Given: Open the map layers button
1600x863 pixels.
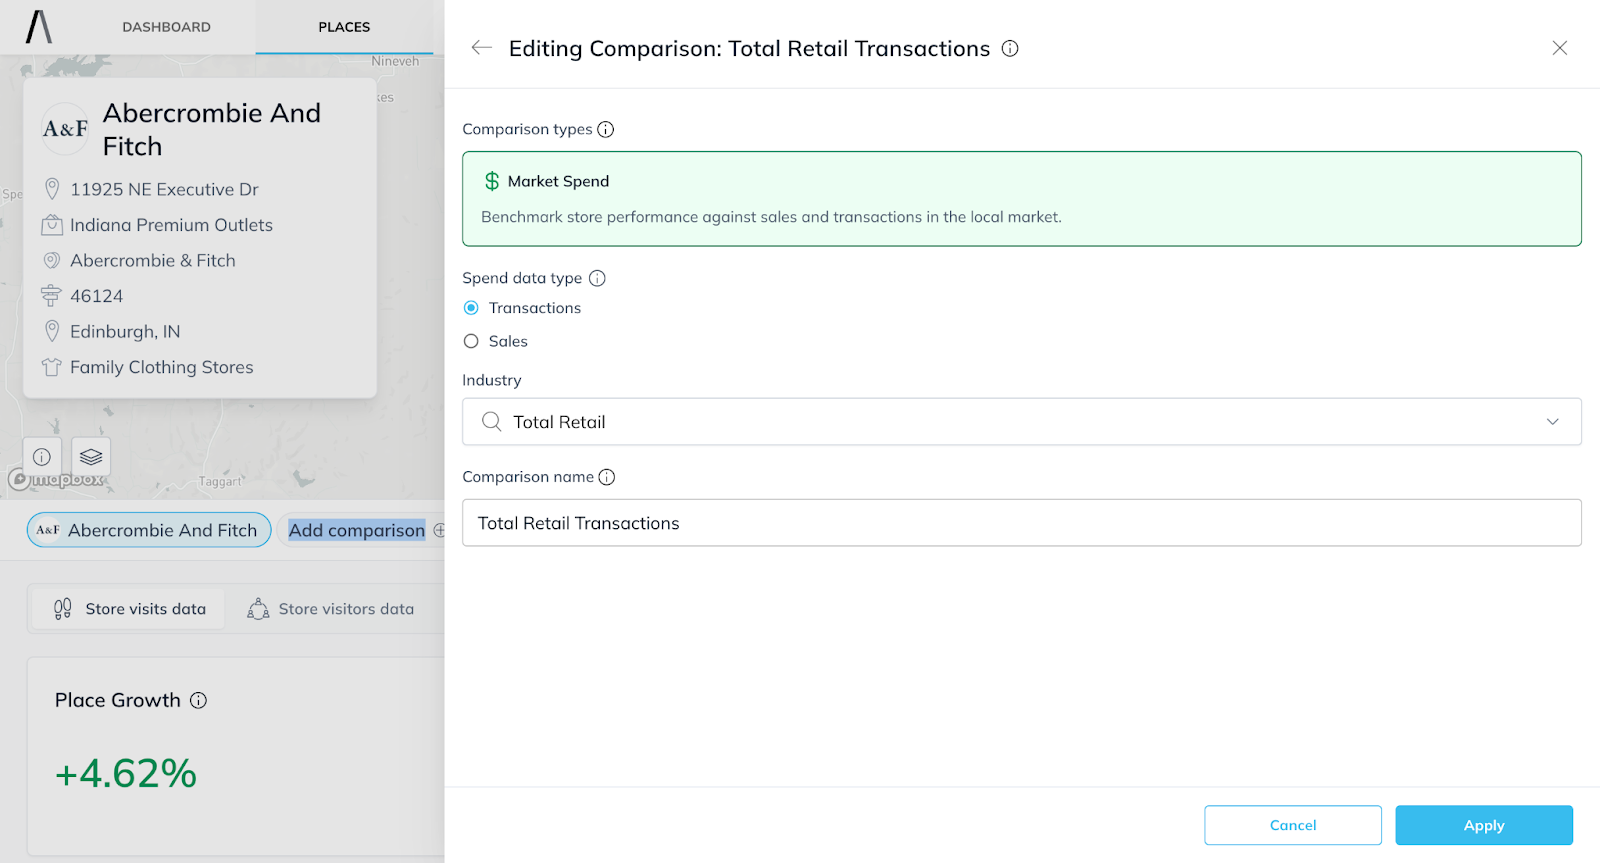Looking at the screenshot, I should (91, 457).
